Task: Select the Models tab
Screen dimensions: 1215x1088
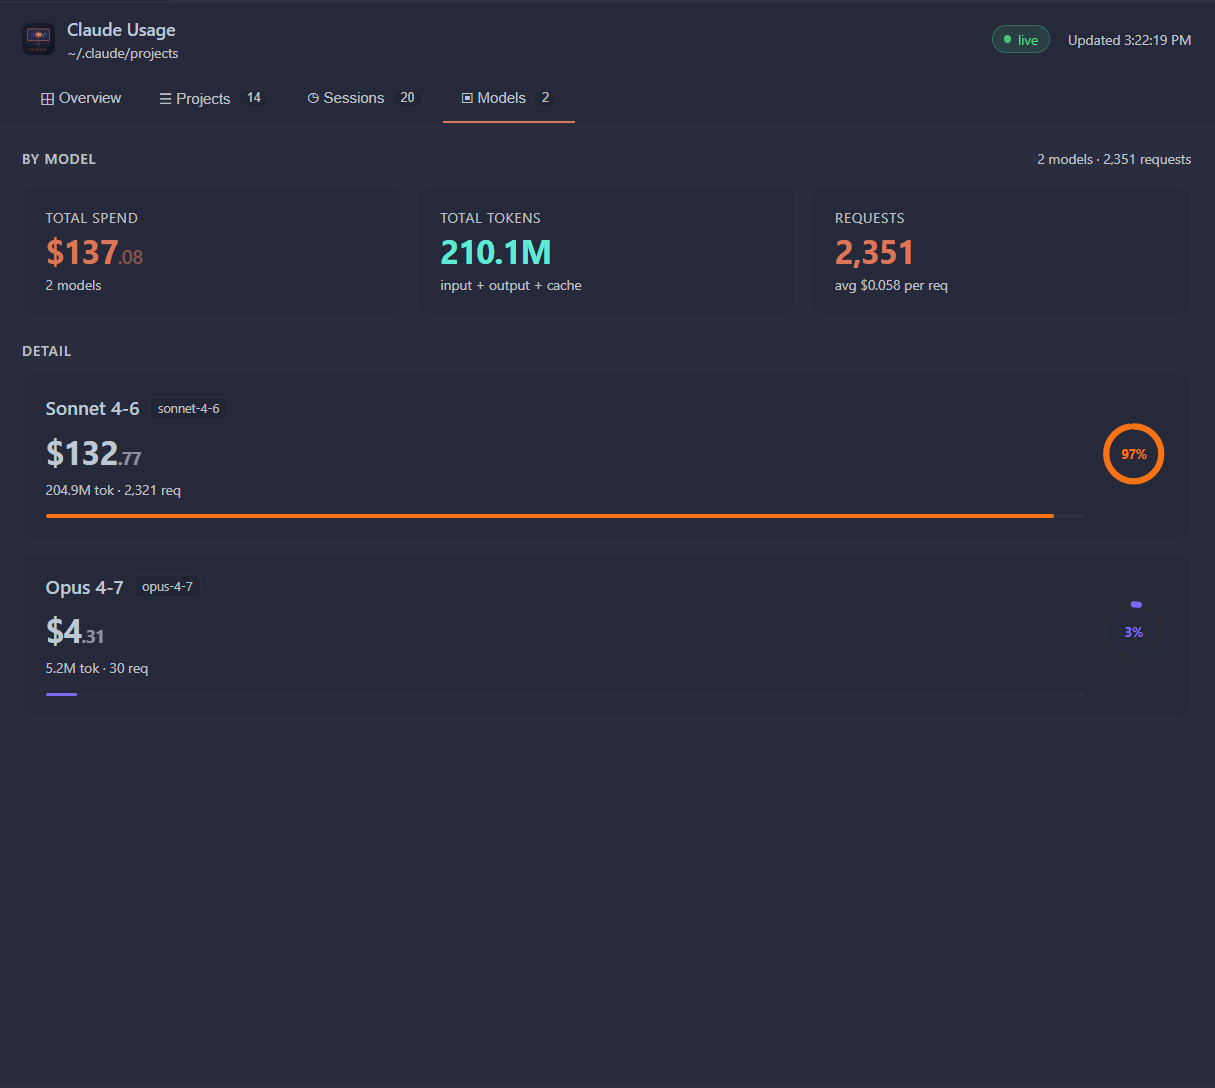Action: (508, 98)
